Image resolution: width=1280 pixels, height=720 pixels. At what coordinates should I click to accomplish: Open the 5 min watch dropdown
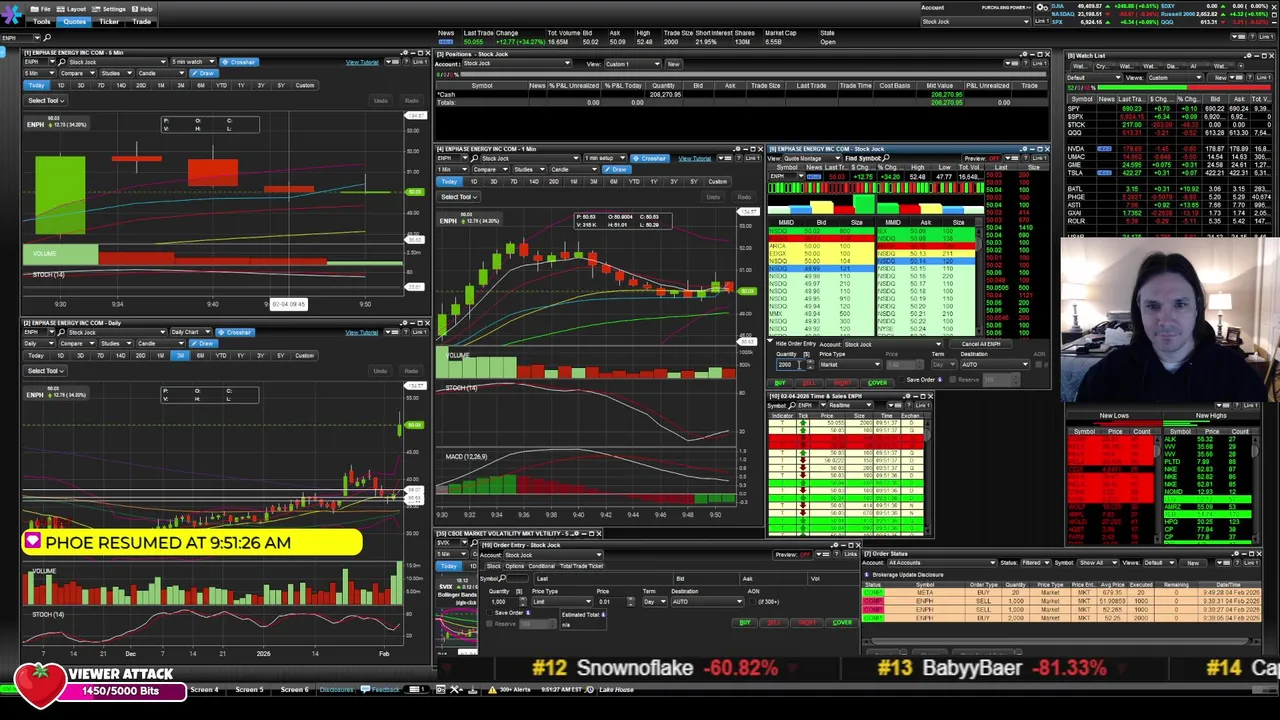click(x=193, y=62)
